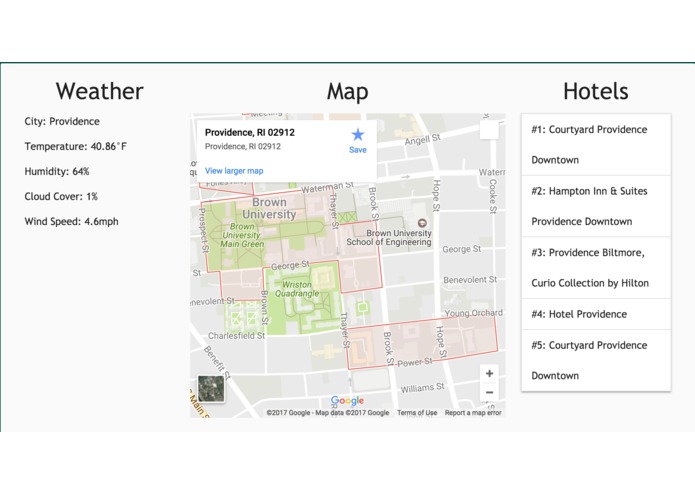Click the Humidity: 64% reading

tap(57, 171)
